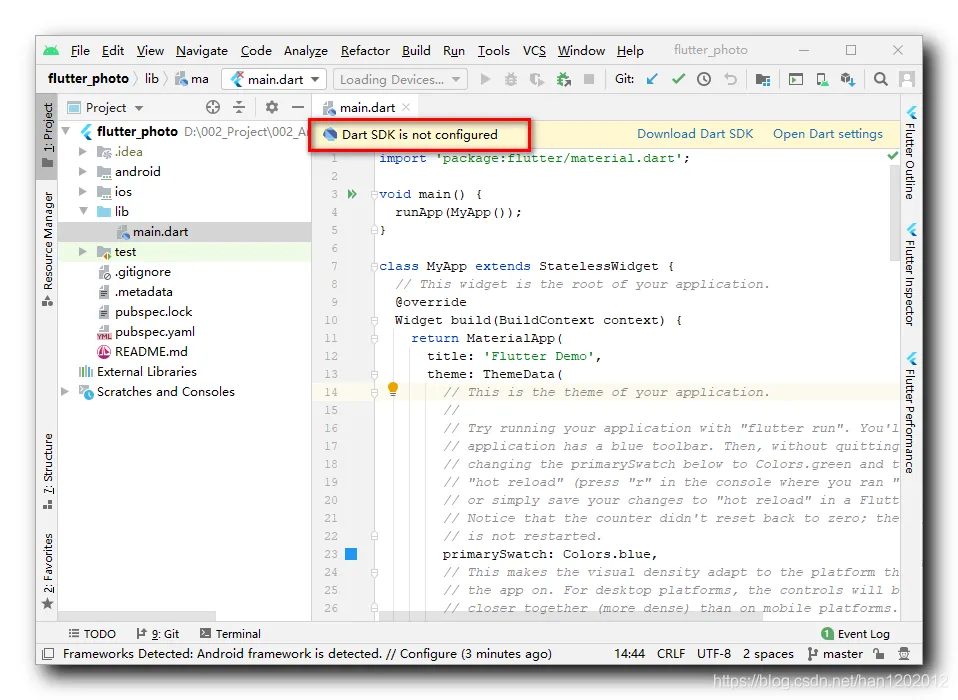Open Project Structure icon in toolbar
This screenshot has height=700, width=958.
pyautogui.click(x=762, y=79)
